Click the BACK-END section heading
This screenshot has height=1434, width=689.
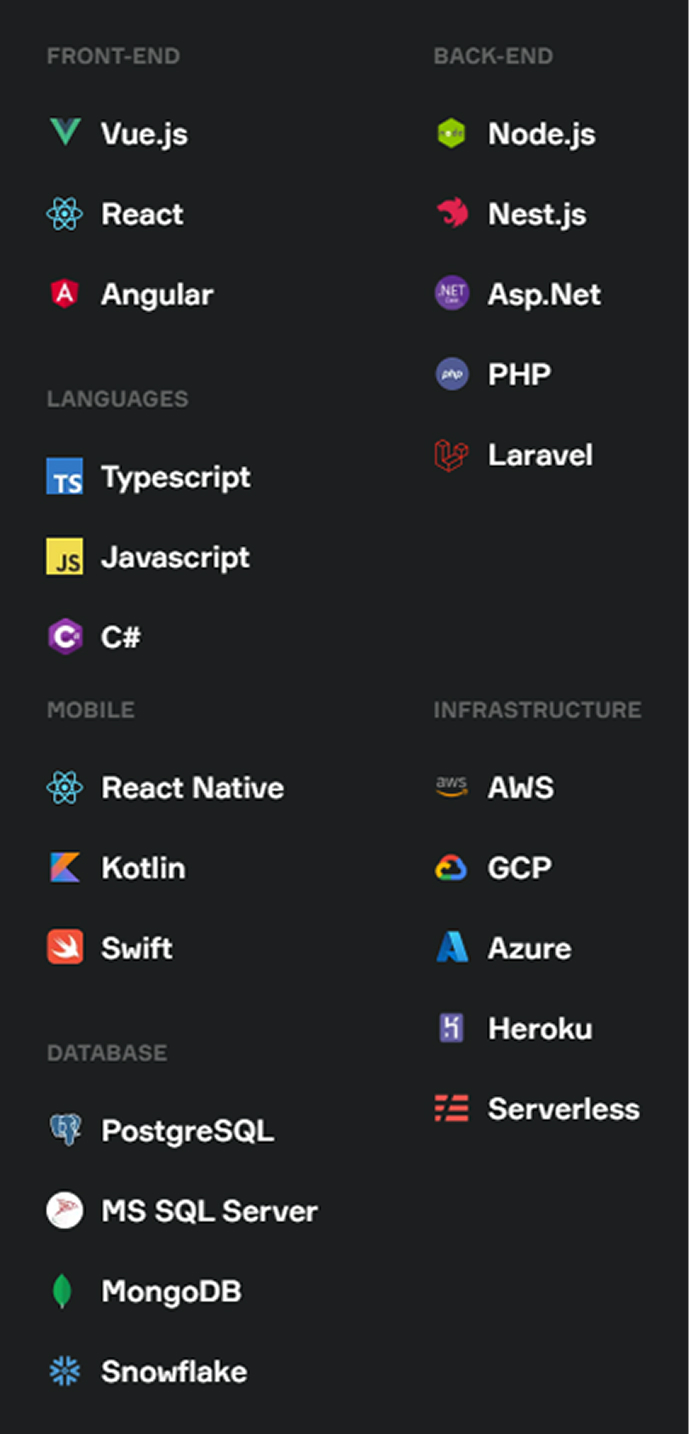[x=493, y=56]
